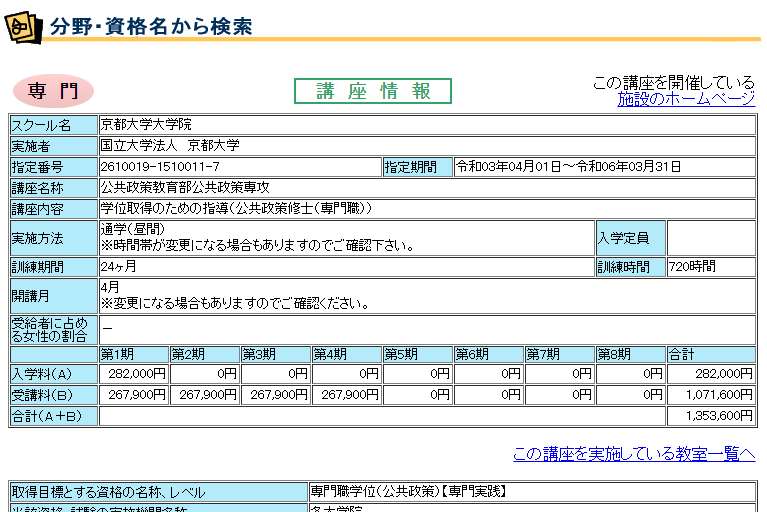Click the ※時間帯が変更になる場合 note
The width and height of the screenshot is (767, 512).
point(257,245)
